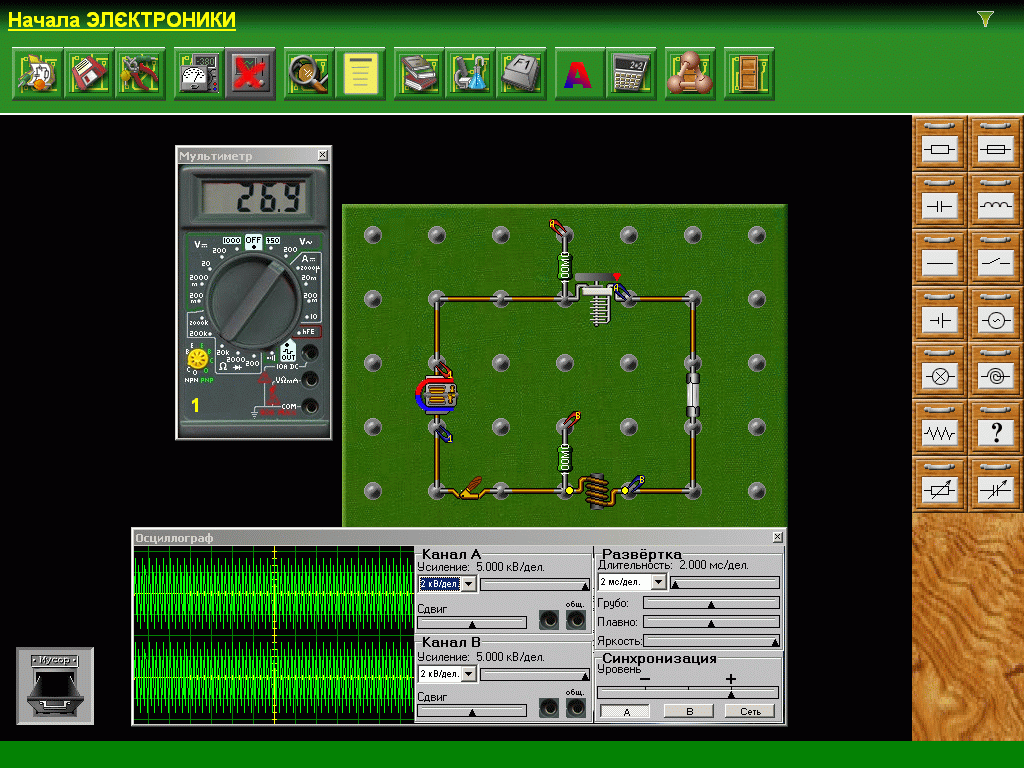Close the Мультиметр window

pyautogui.click(x=322, y=156)
